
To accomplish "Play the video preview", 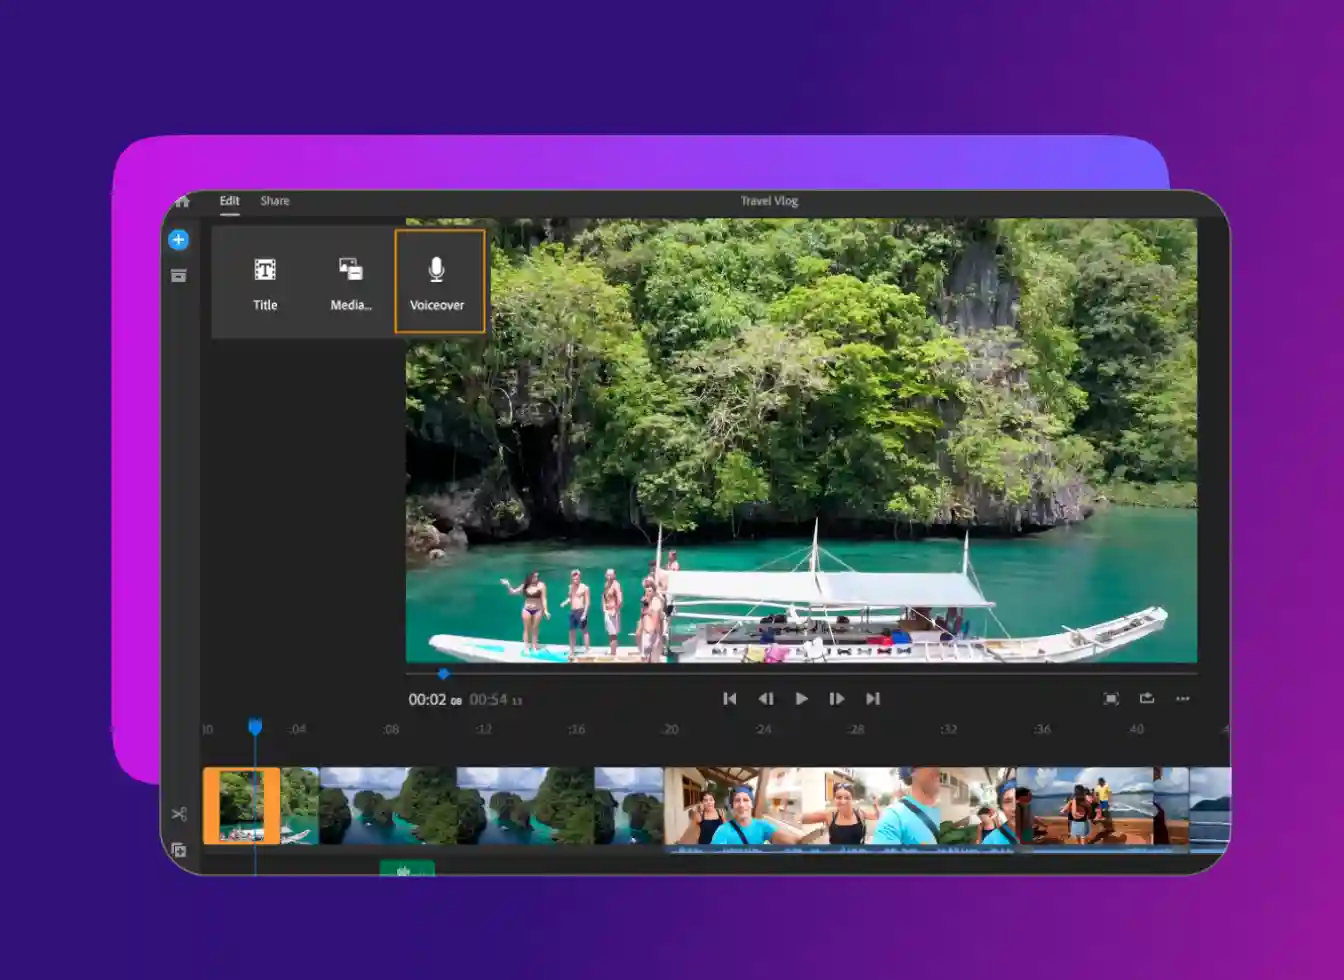I will (x=801, y=699).
